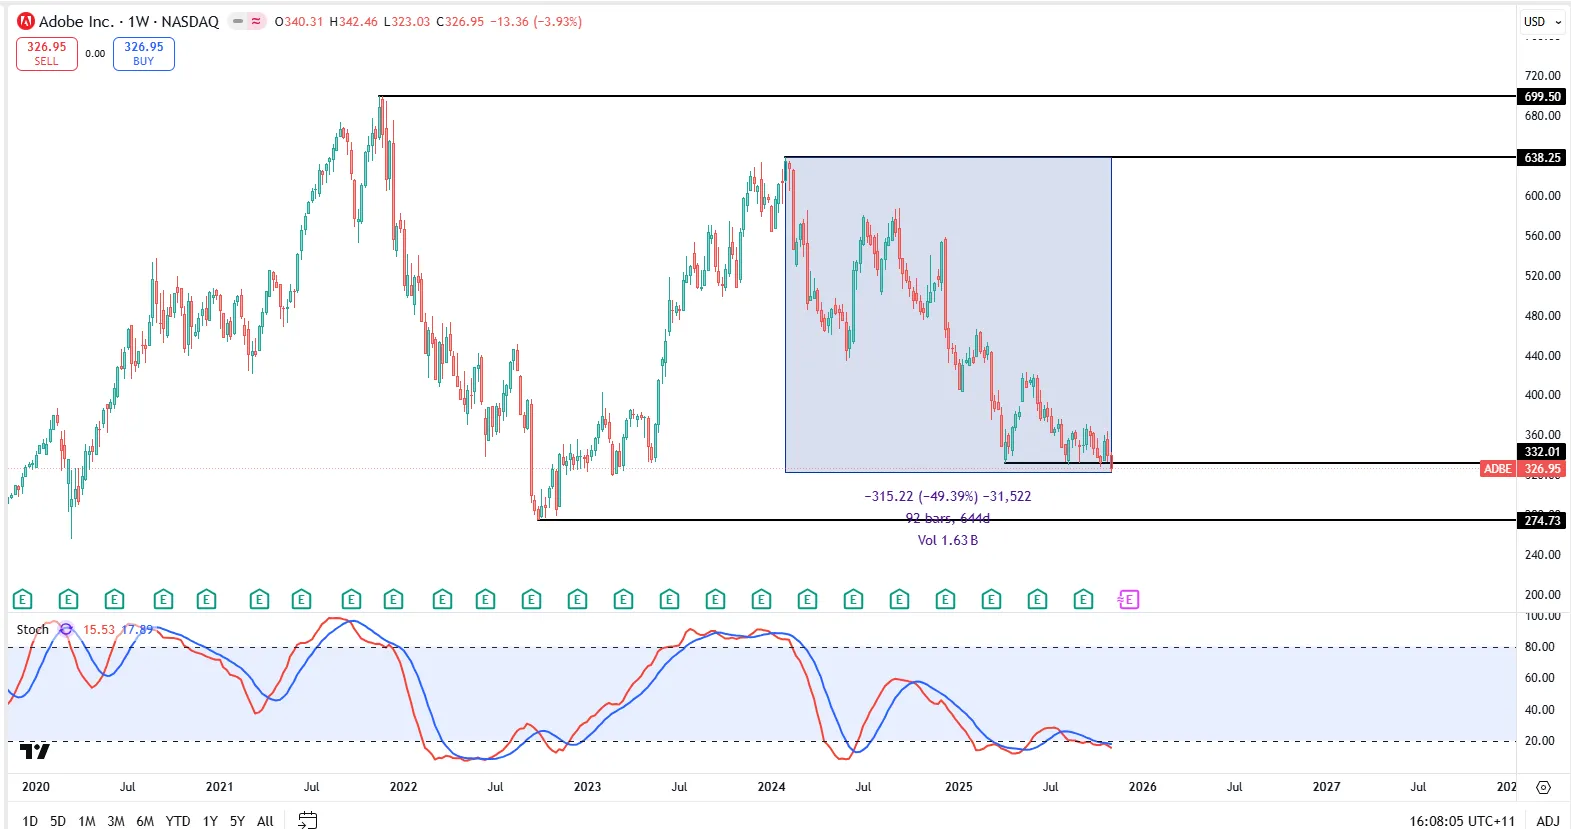
Task: Switch to the 5Y time range
Action: coord(237,821)
